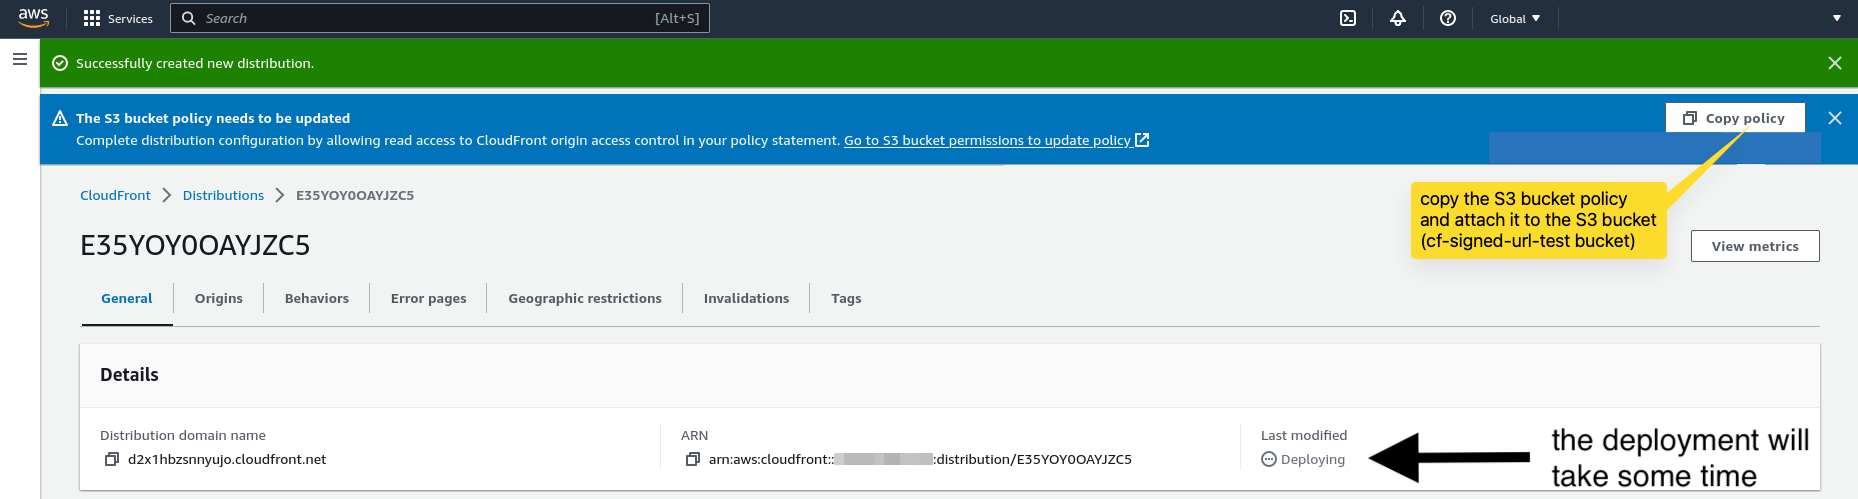This screenshot has height=499, width=1858.
Task: Follow the S3 bucket permissions link
Action: click(x=996, y=140)
